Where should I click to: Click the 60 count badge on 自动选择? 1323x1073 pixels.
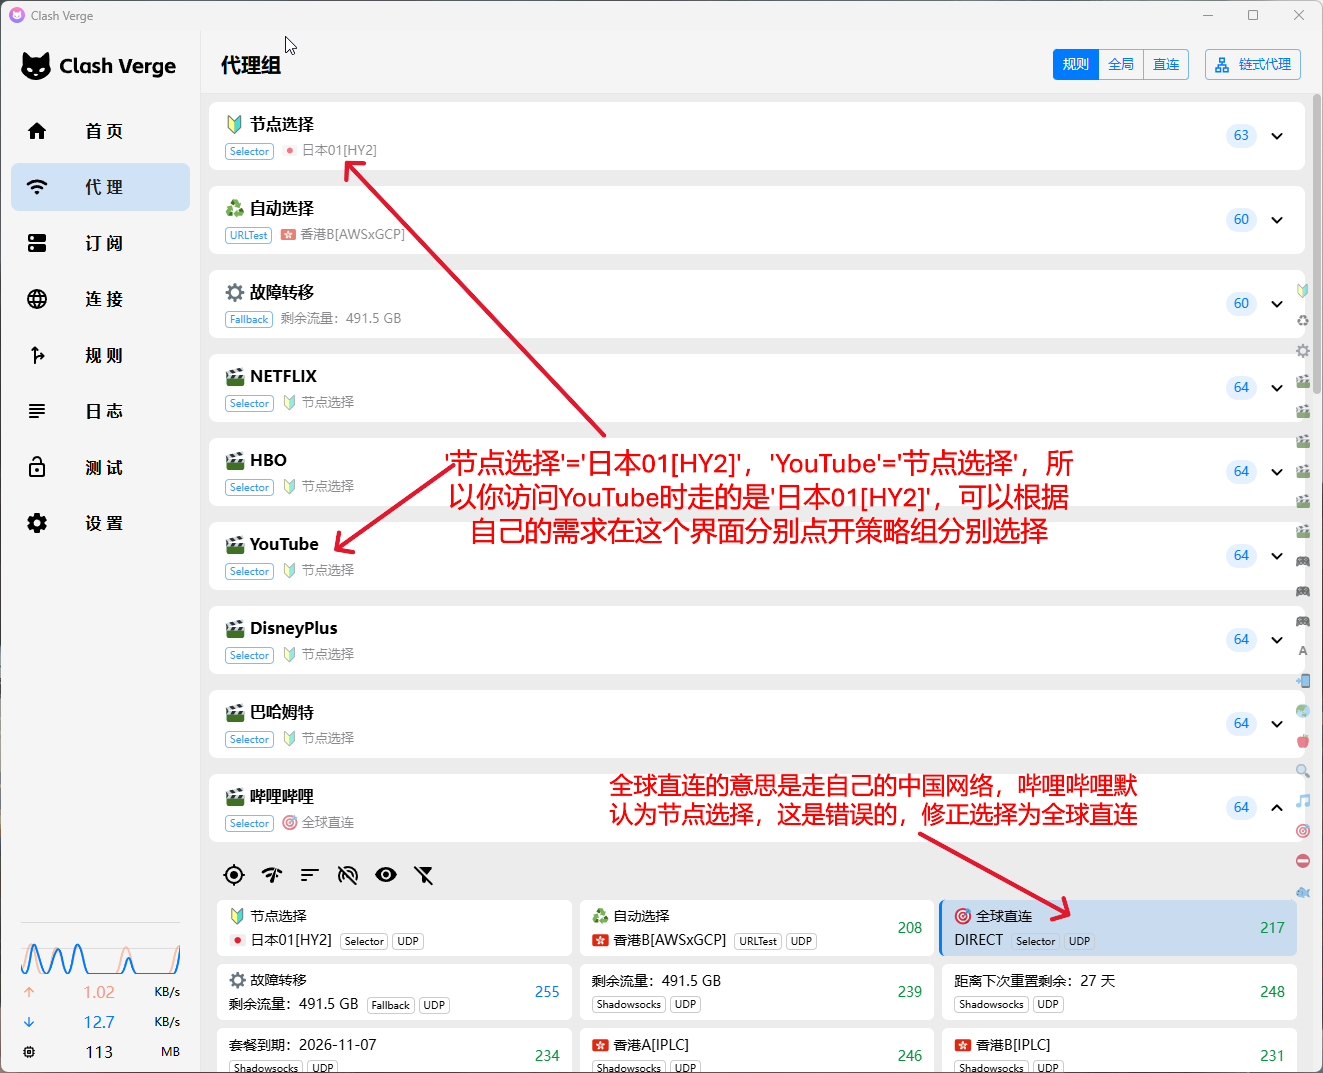pyautogui.click(x=1241, y=219)
